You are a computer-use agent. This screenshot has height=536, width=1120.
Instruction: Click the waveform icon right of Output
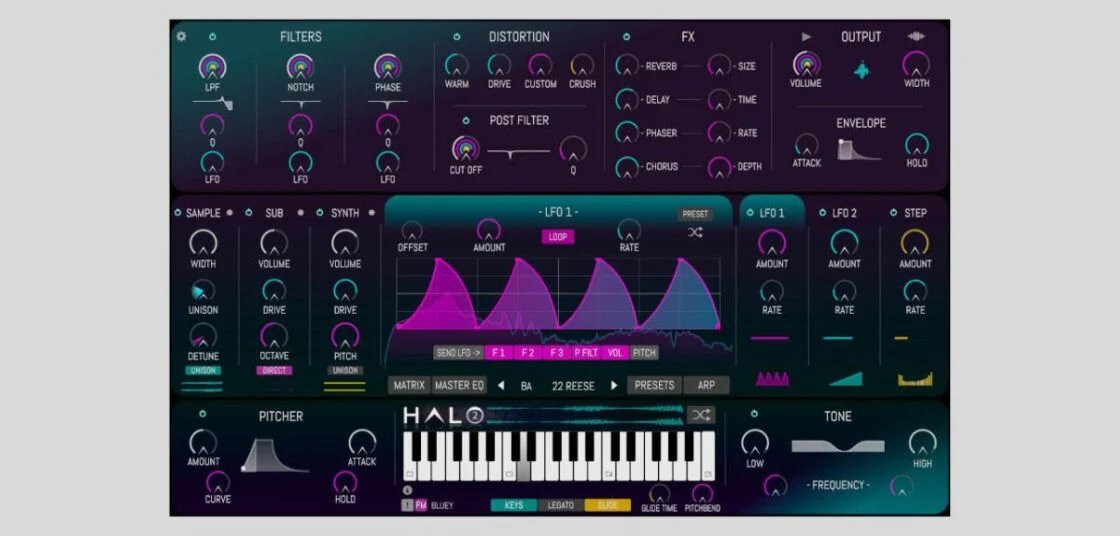point(916,37)
